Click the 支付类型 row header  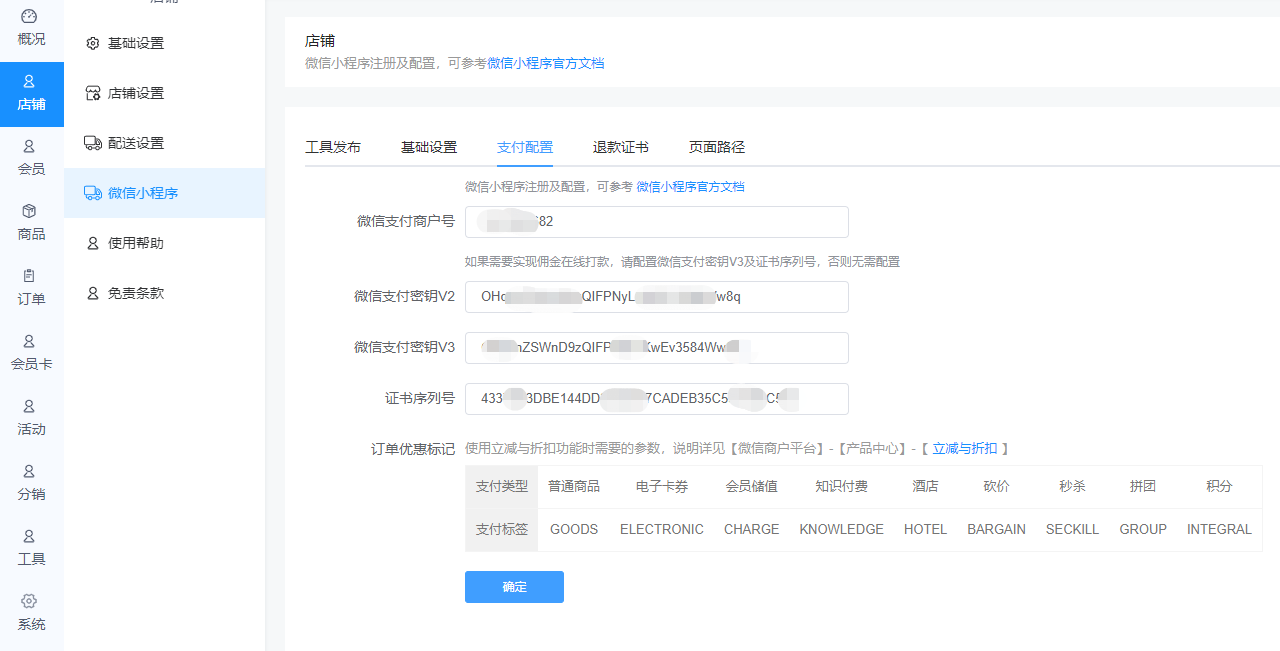click(x=501, y=487)
